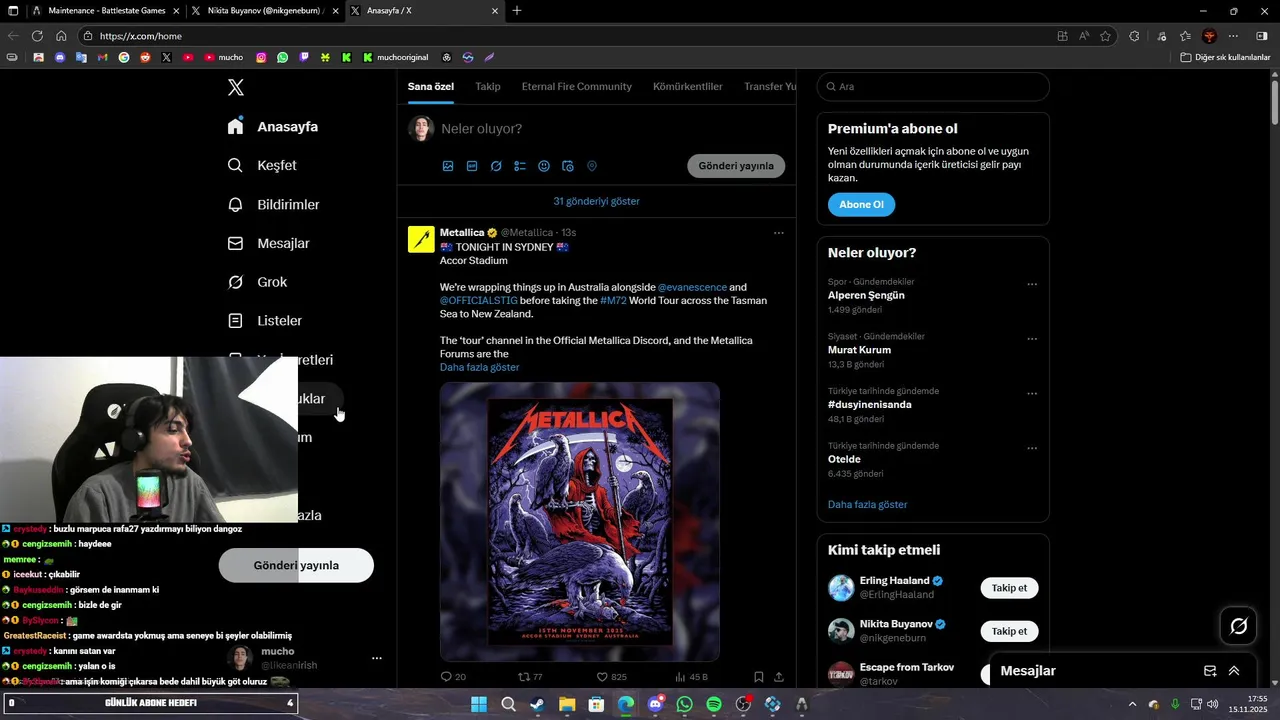Open options for Otelde trend
The height and width of the screenshot is (720, 1280).
pos(1032,449)
